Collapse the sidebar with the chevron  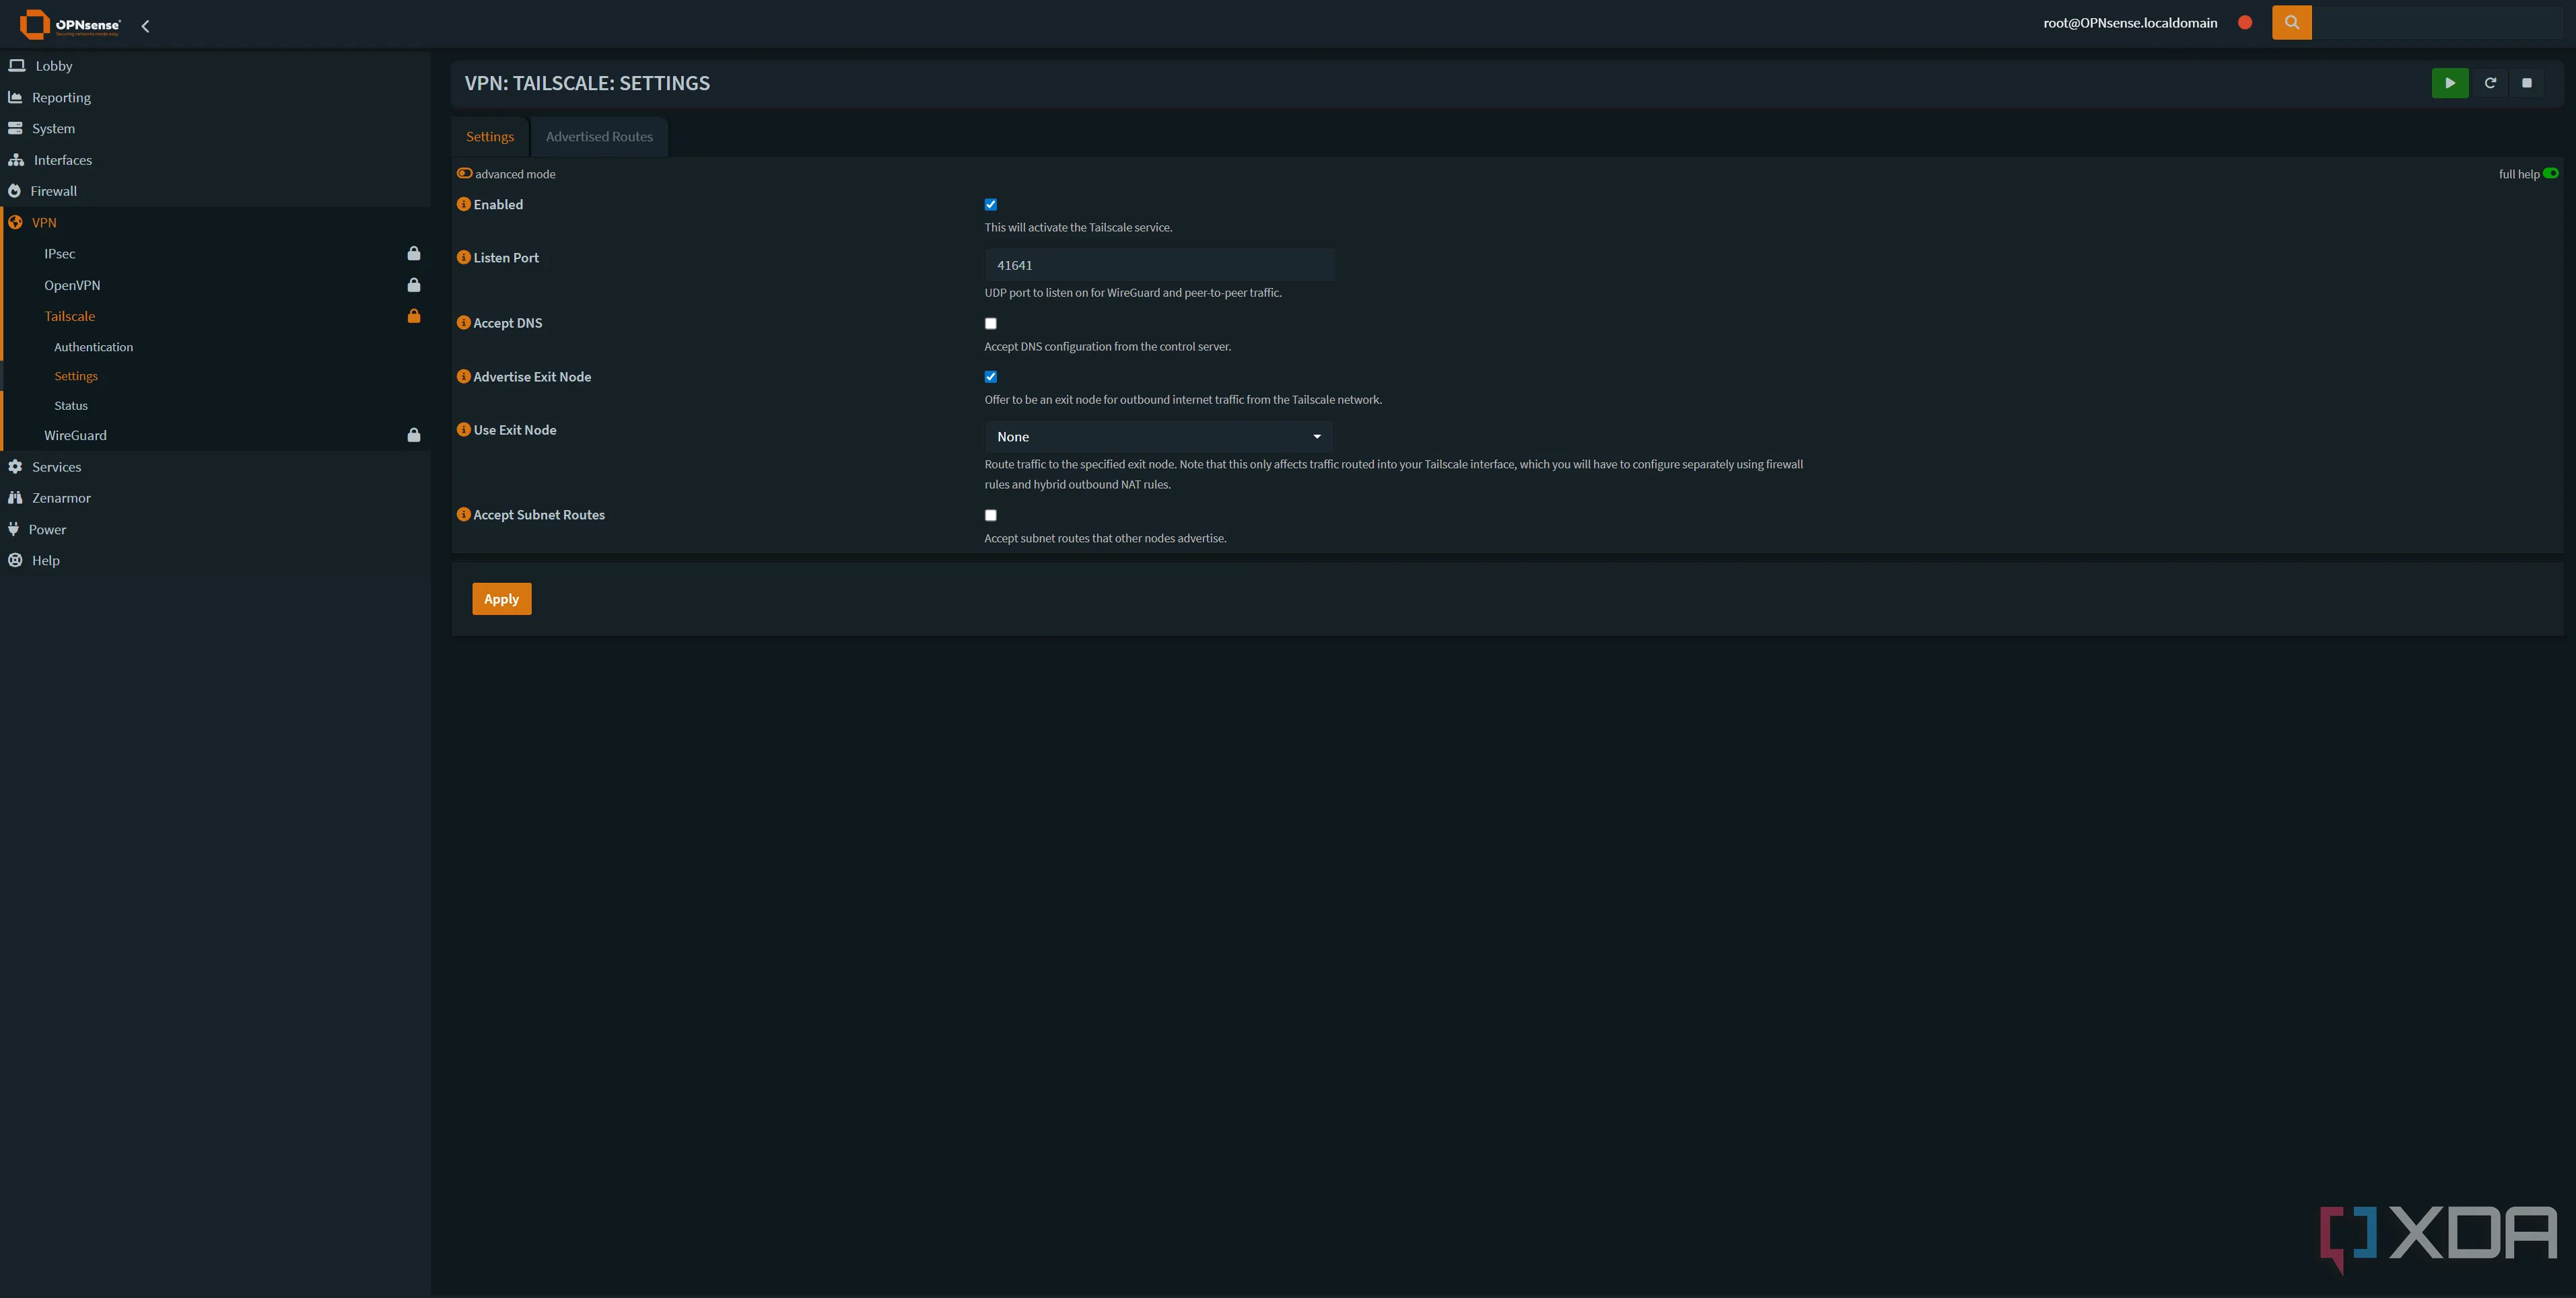pyautogui.click(x=145, y=26)
